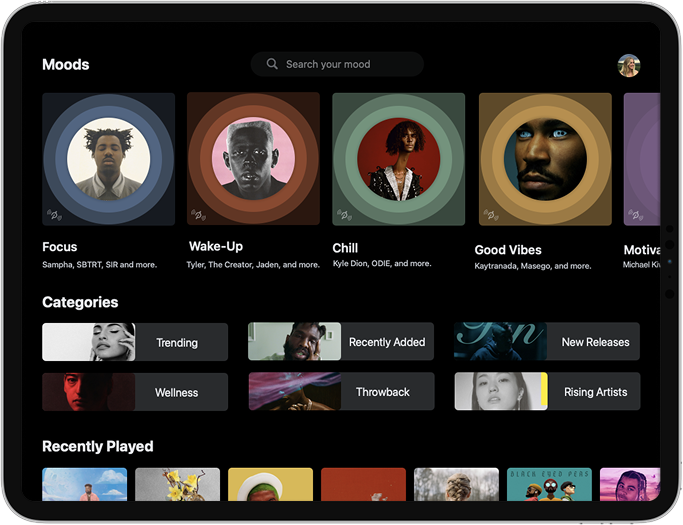Open the Throwback category
The height and width of the screenshot is (525, 683).
coord(341,392)
